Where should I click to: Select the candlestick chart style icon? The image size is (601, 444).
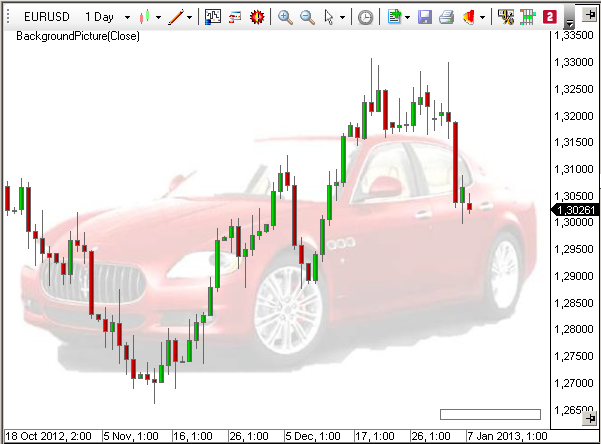tap(145, 17)
